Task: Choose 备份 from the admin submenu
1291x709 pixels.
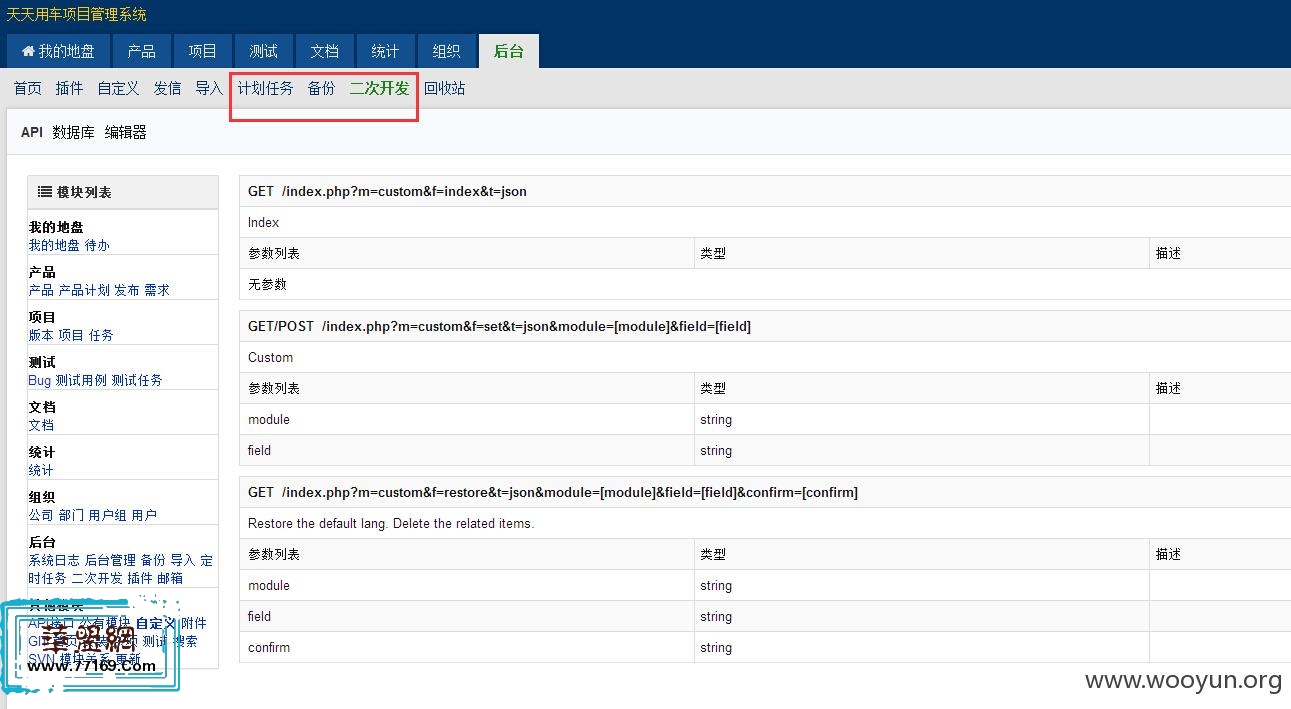Action: pyautogui.click(x=321, y=89)
